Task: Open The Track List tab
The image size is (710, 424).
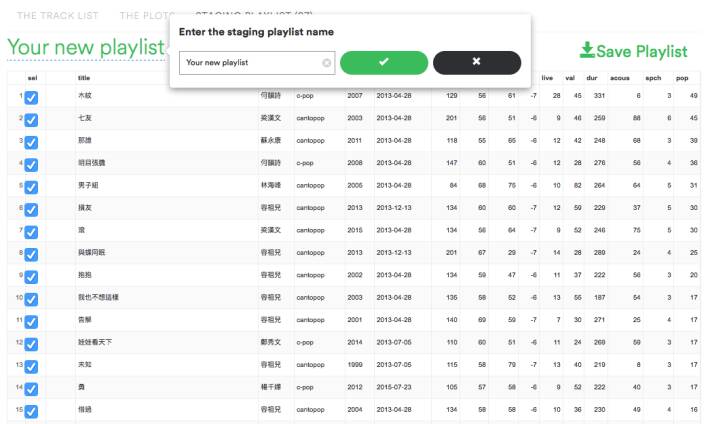Action: tap(58, 16)
